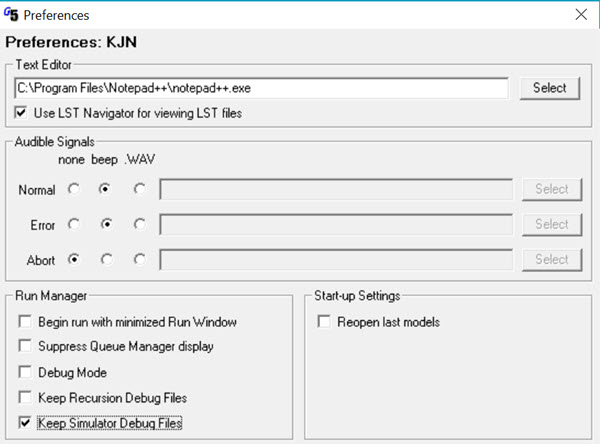The width and height of the screenshot is (600, 444).
Task: Enable Begin run with minimized Run Window
Action: pyautogui.click(x=24, y=322)
